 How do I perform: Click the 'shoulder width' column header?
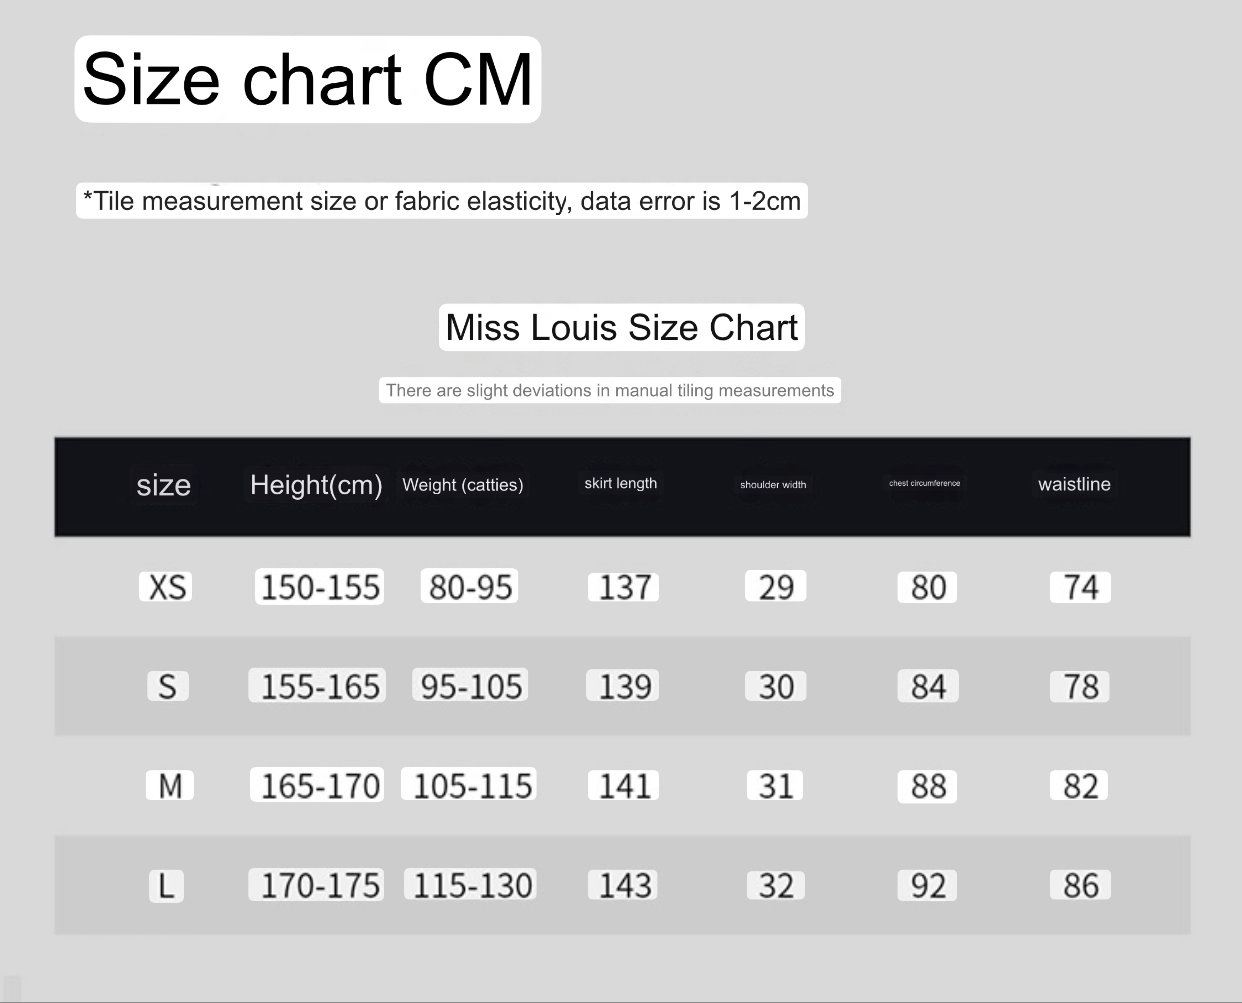(773, 485)
